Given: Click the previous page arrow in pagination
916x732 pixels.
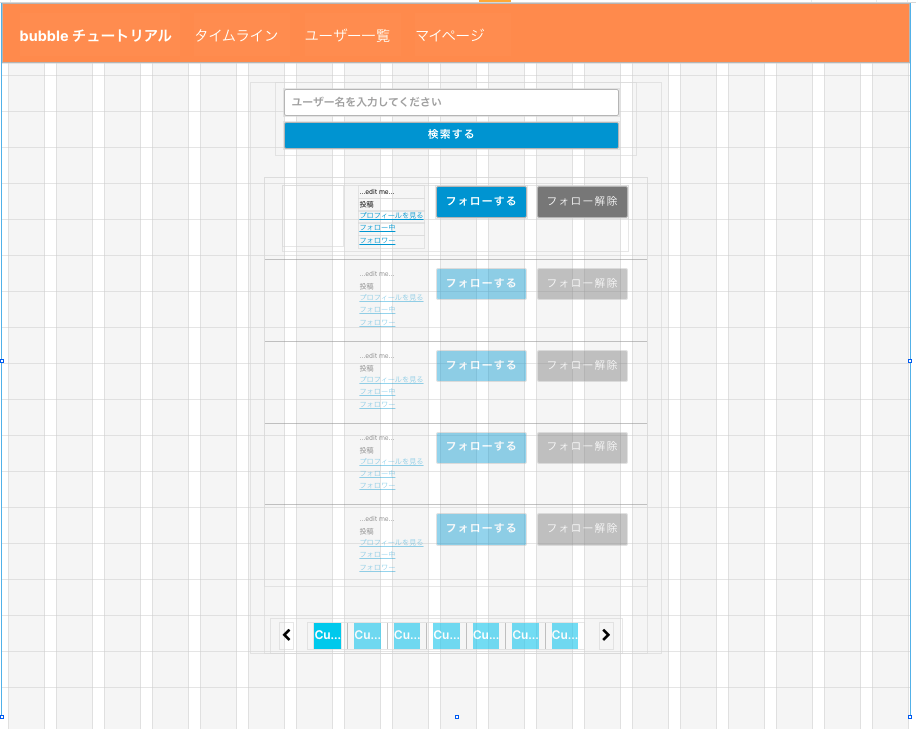Looking at the screenshot, I should [x=287, y=635].
